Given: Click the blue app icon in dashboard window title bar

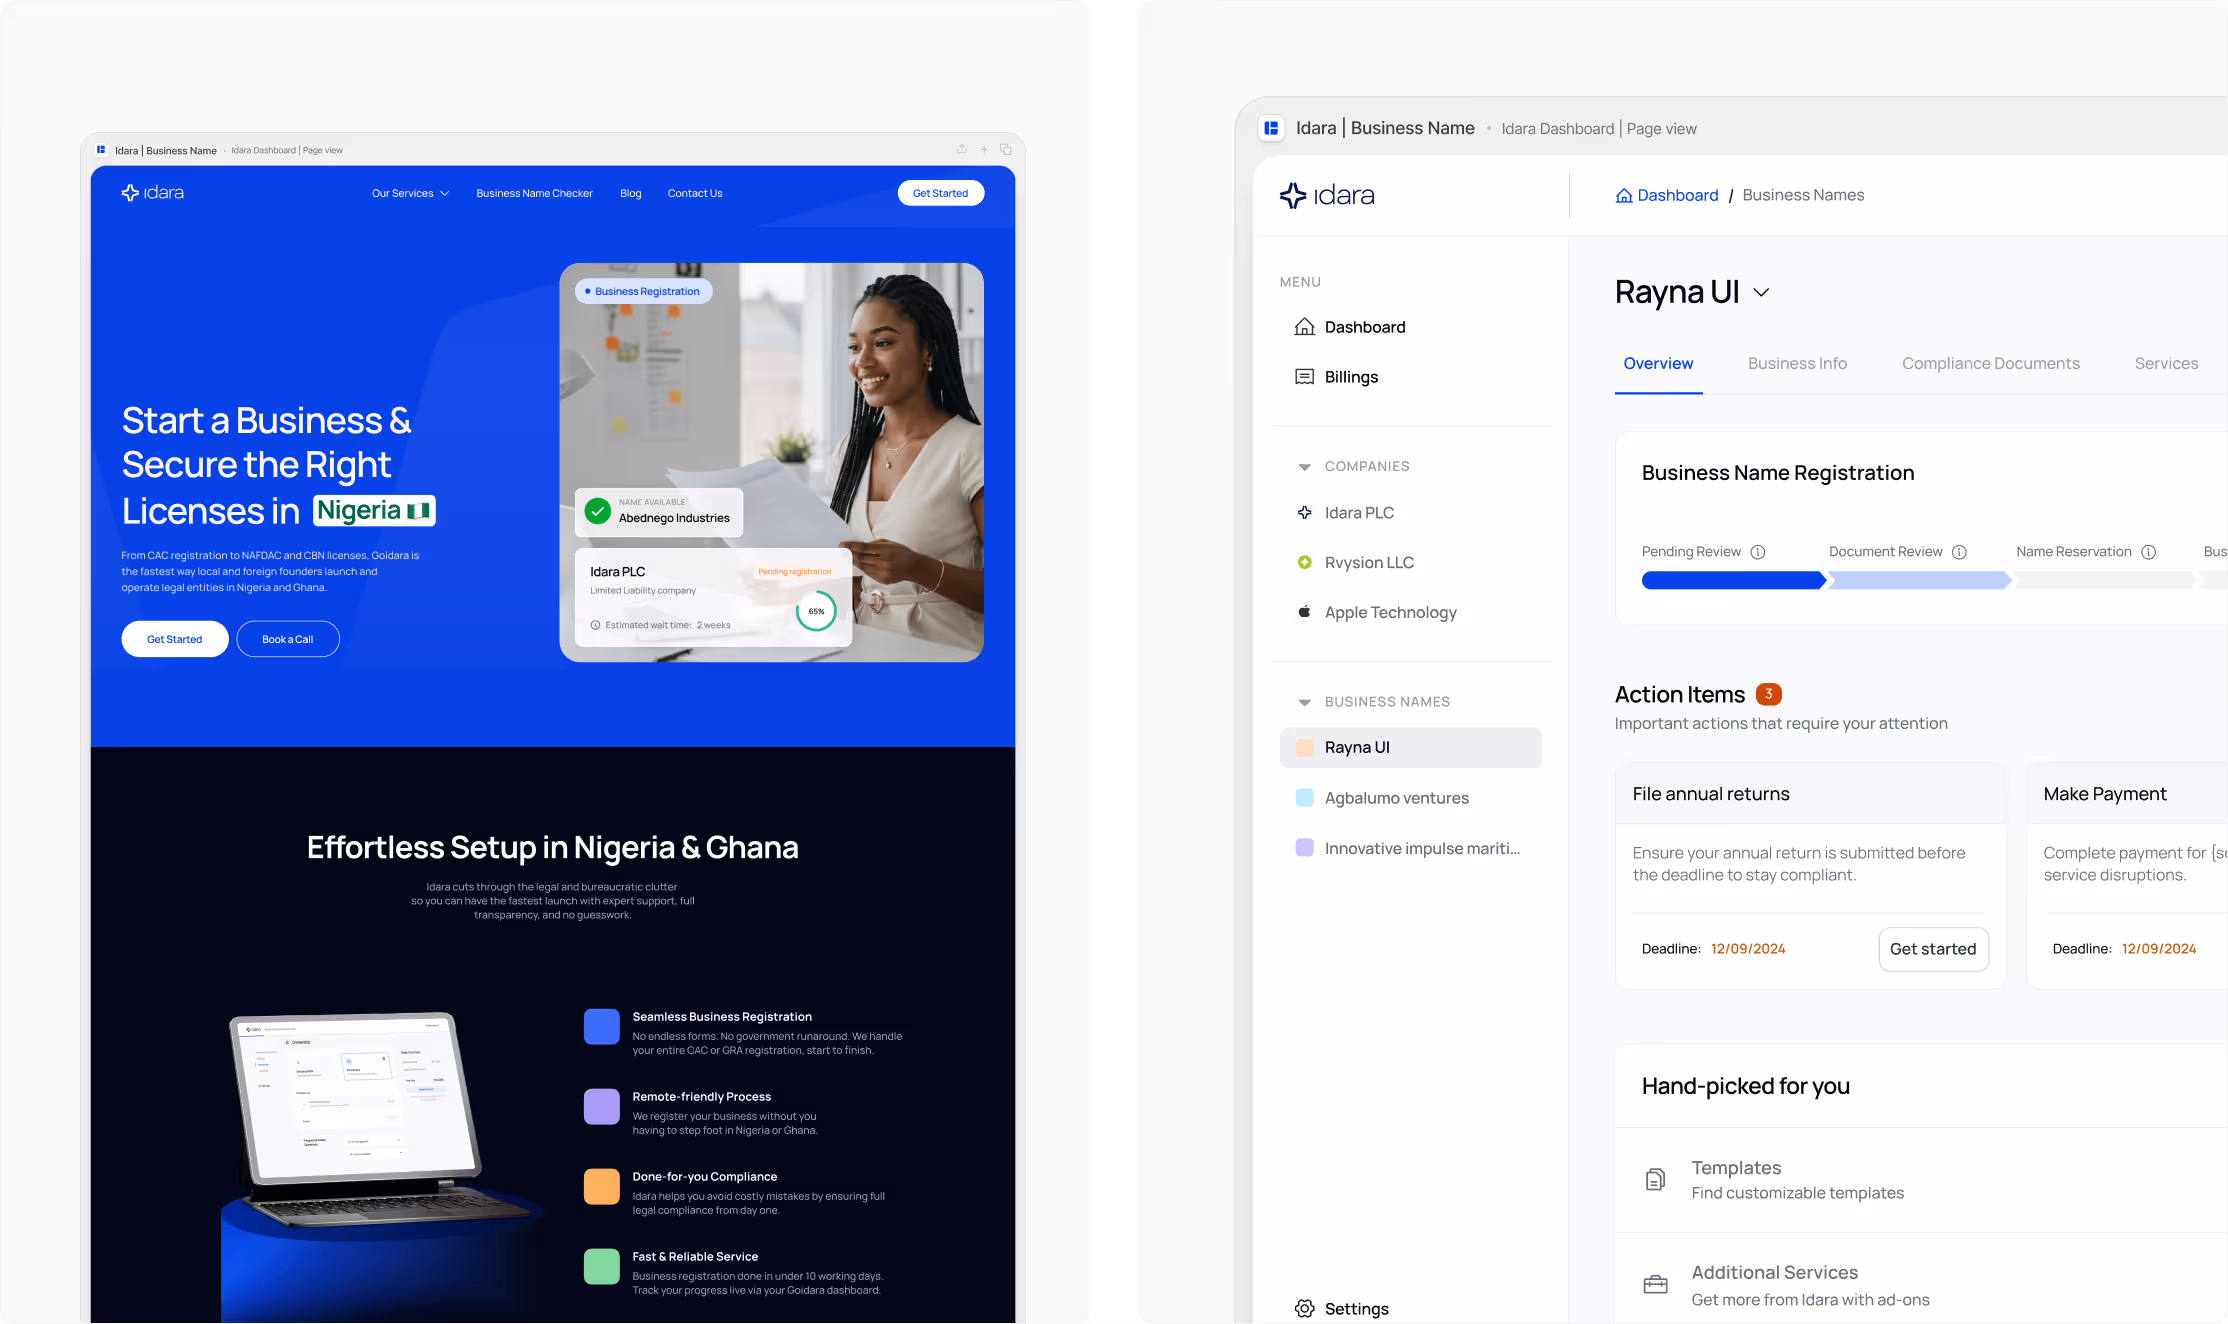Looking at the screenshot, I should pyautogui.click(x=1271, y=128).
